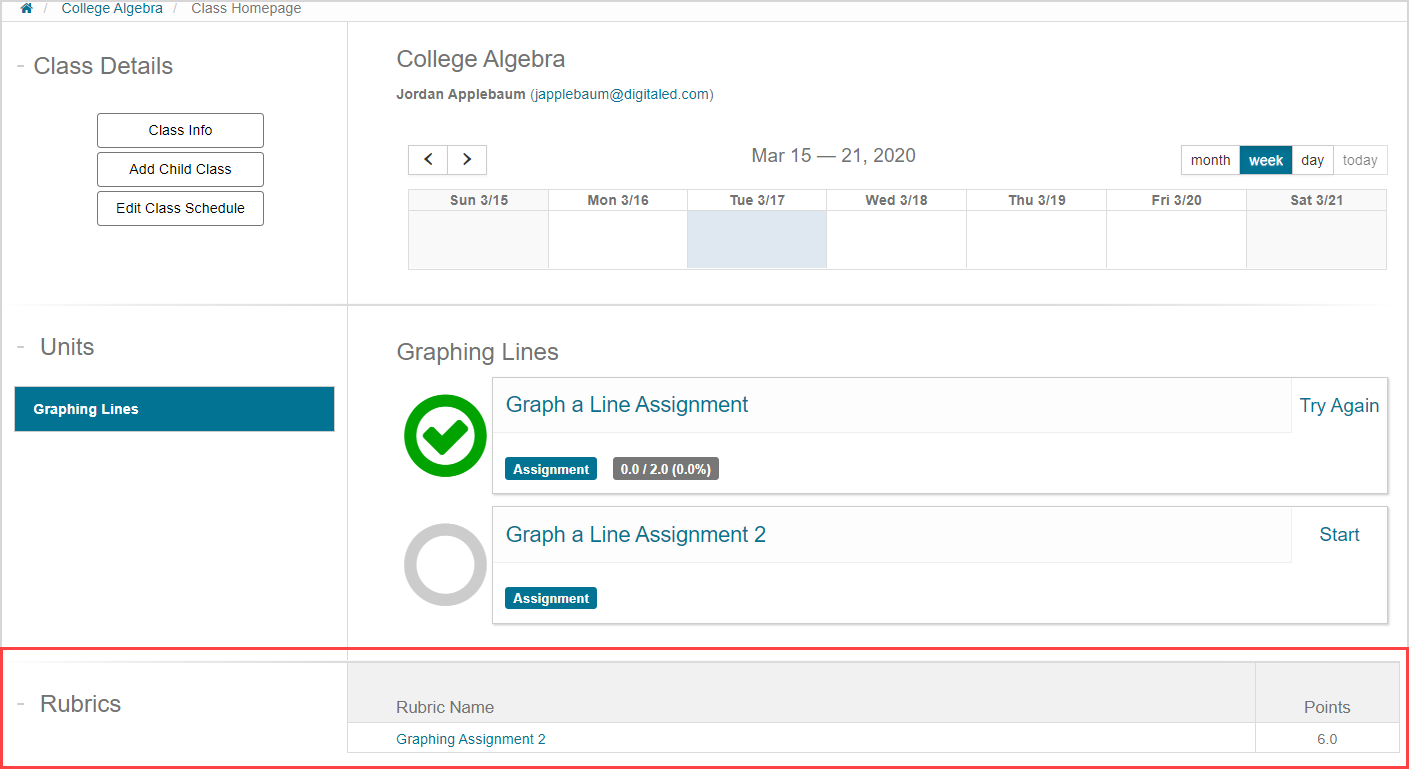Click the gray incomplete circle icon
Image resolution: width=1409 pixels, height=769 pixels.
(x=445, y=565)
